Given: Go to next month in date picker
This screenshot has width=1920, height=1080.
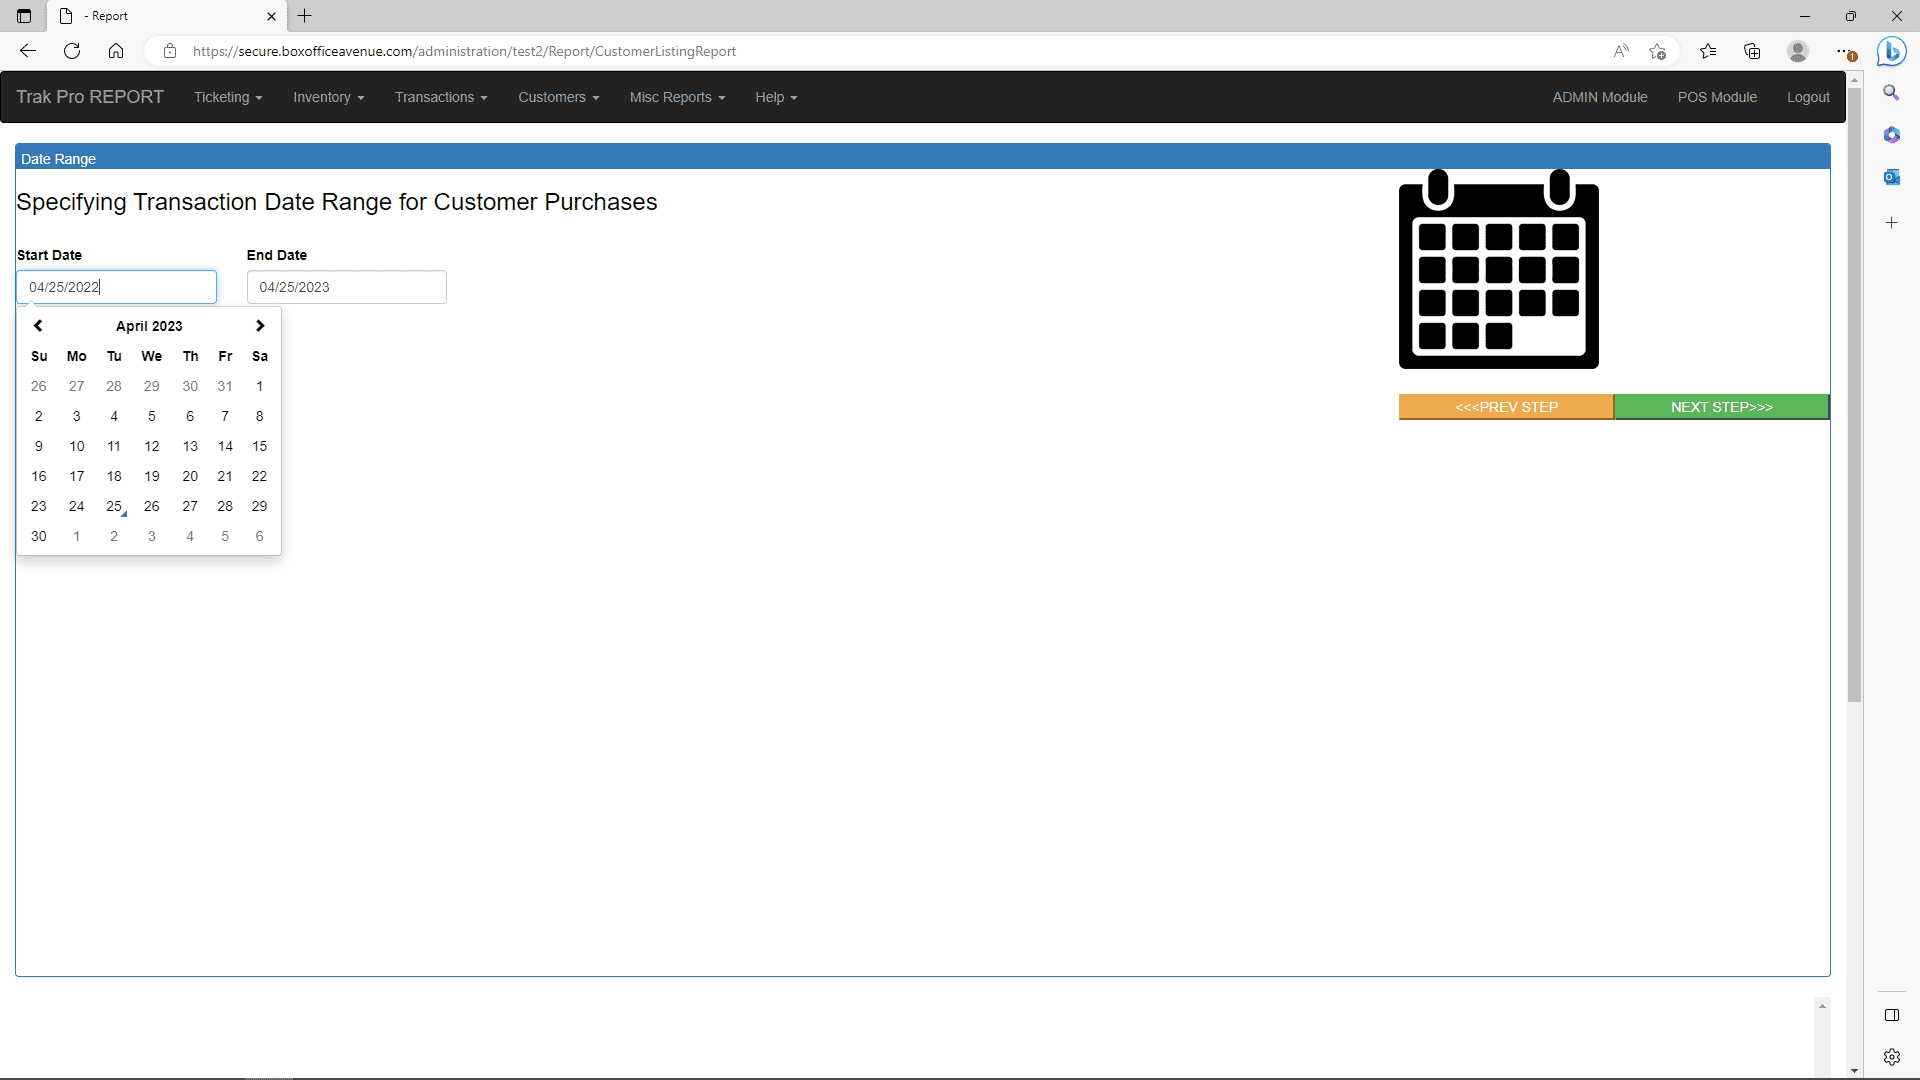Looking at the screenshot, I should (x=260, y=326).
